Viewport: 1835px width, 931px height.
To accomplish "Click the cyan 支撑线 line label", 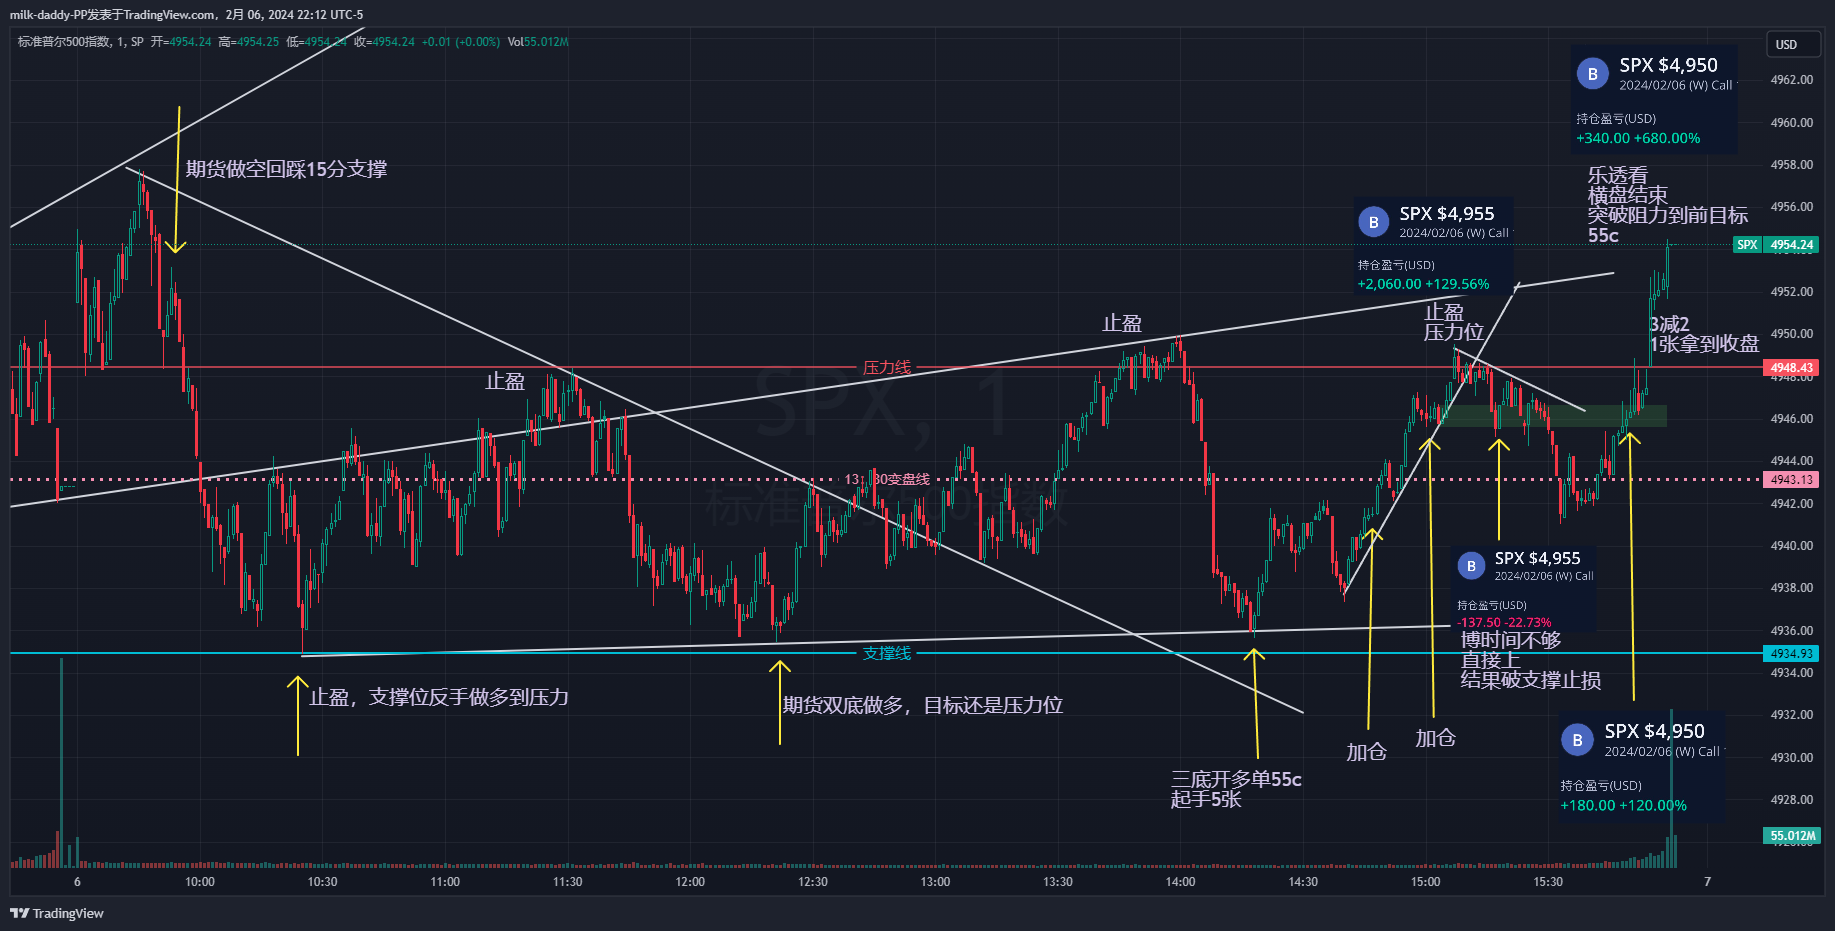I will [887, 653].
